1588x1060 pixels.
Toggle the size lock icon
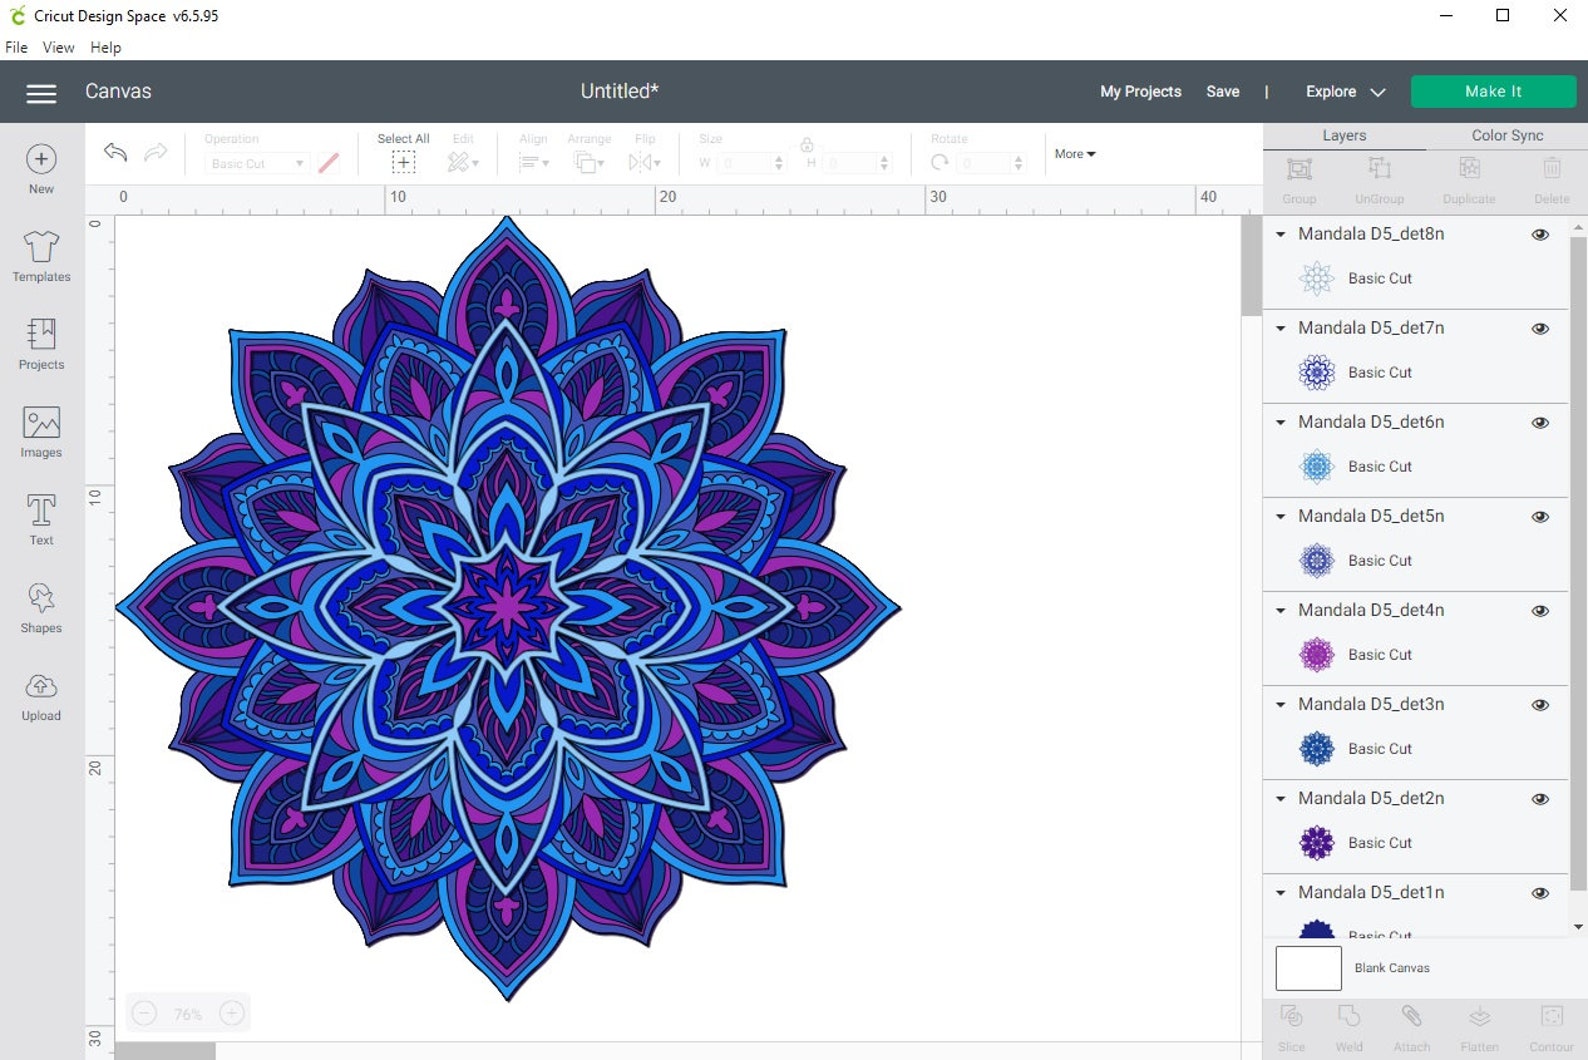806,145
